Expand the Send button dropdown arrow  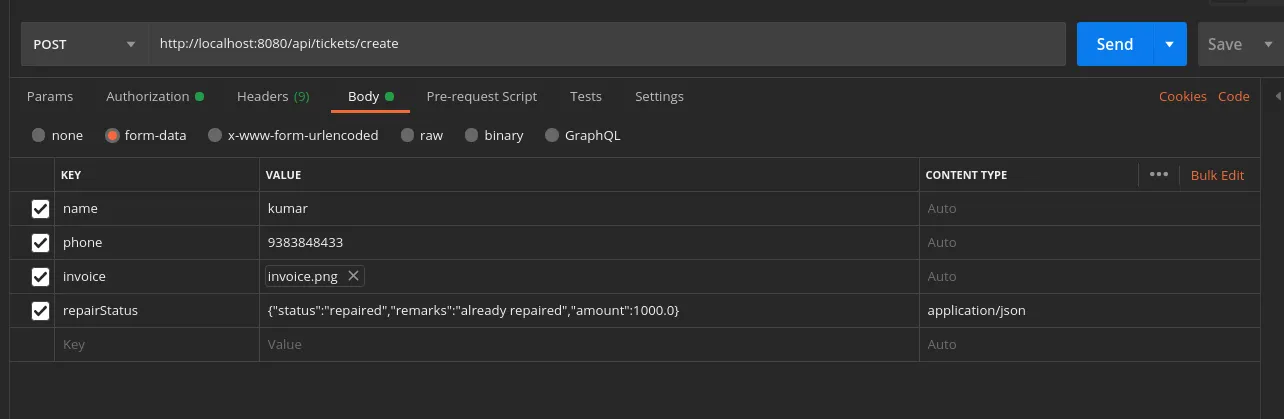click(1169, 44)
